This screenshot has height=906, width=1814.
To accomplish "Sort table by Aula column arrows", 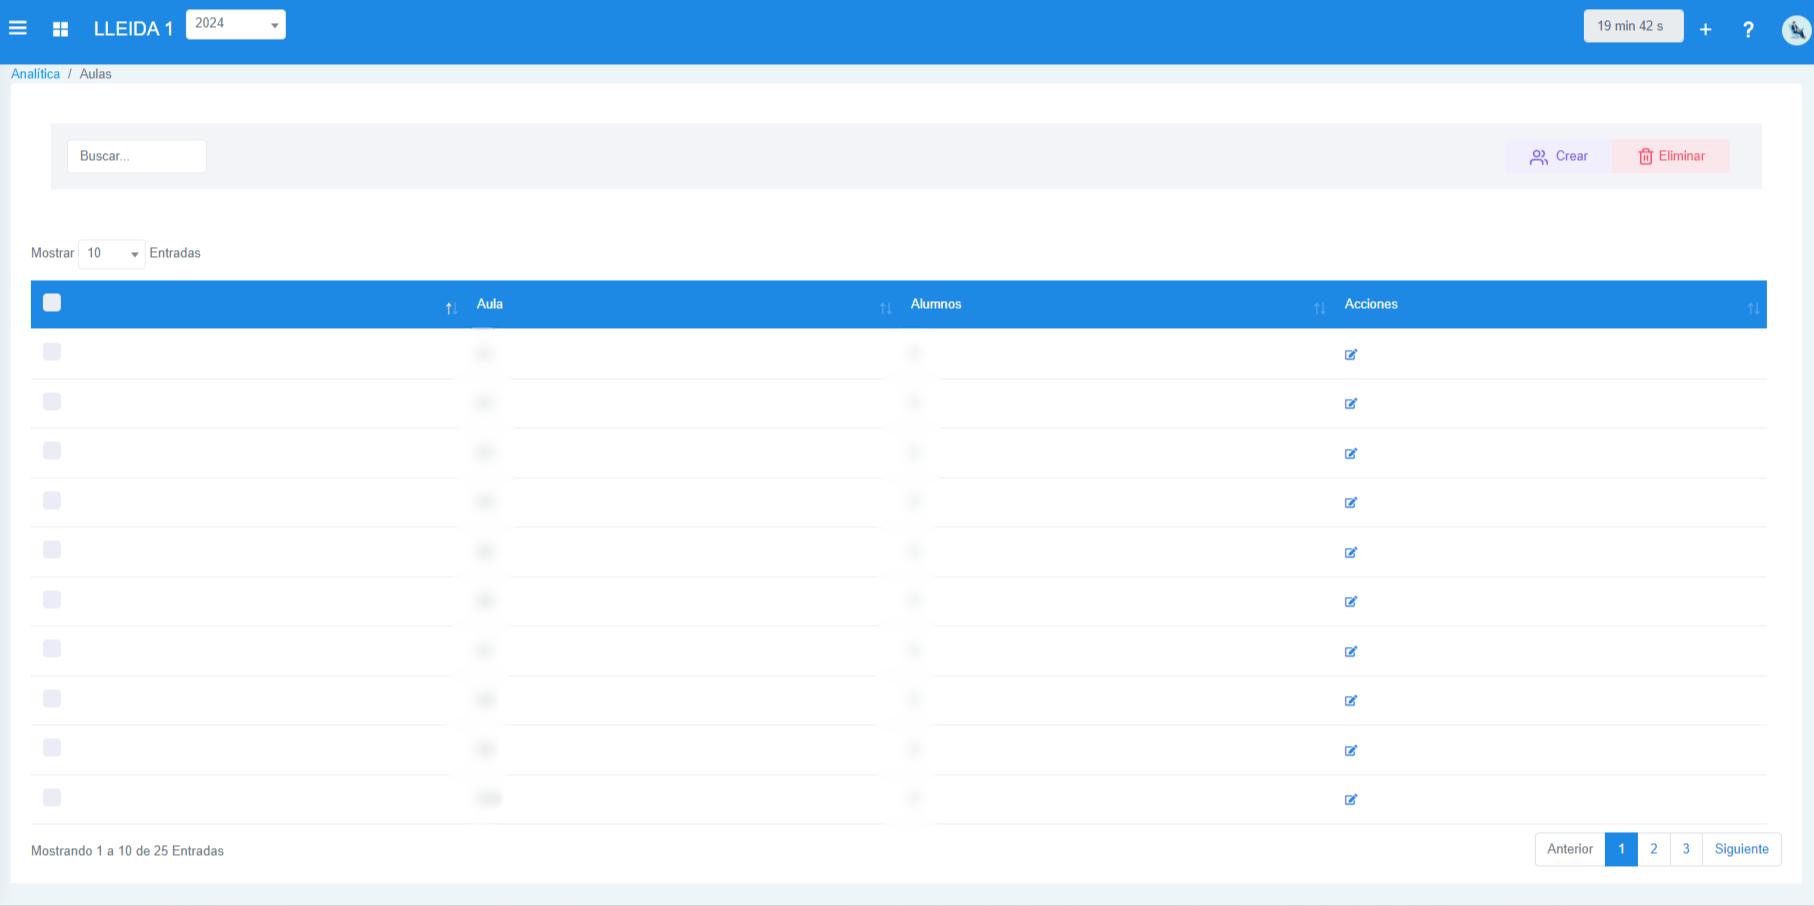I will 885,308.
